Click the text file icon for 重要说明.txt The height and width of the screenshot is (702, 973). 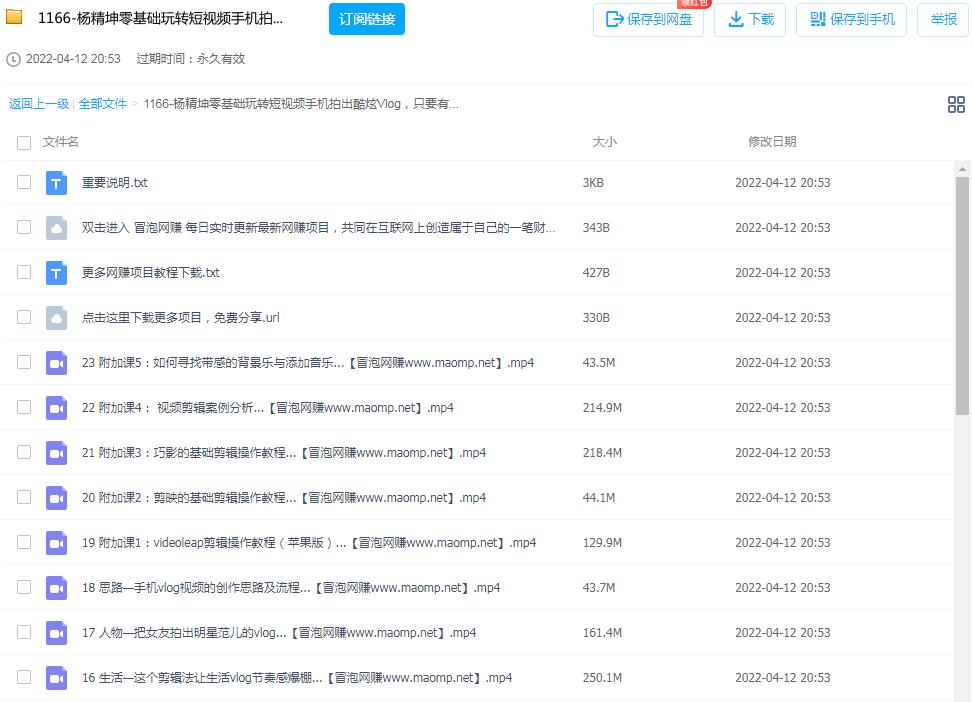coord(57,183)
